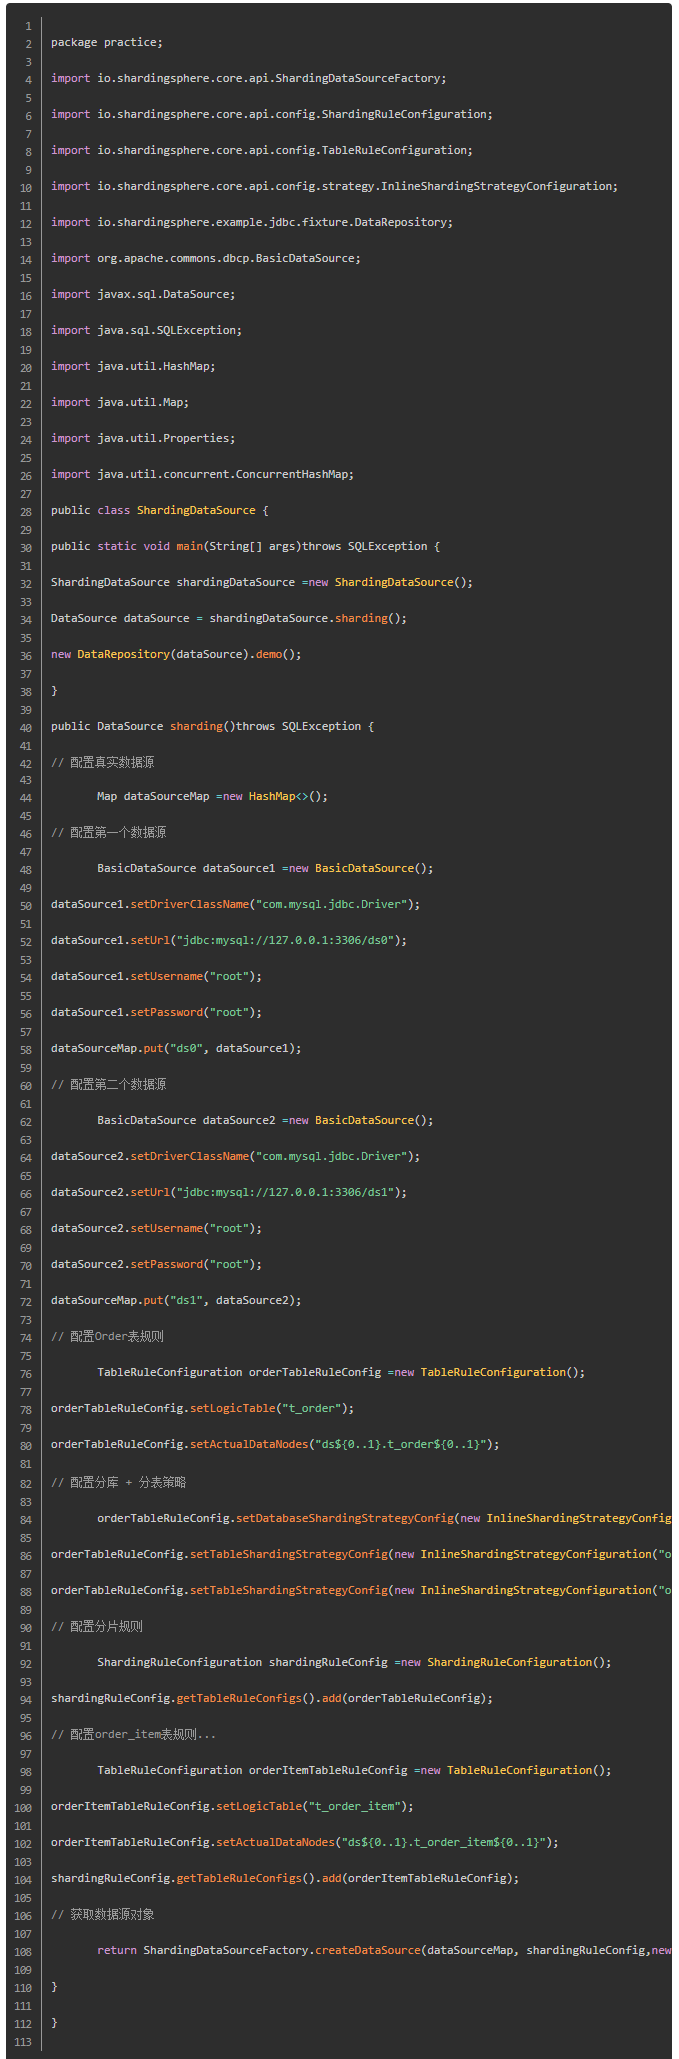
Task: Click the t_order_item setActualDataNodes line
Action: tap(304, 1842)
